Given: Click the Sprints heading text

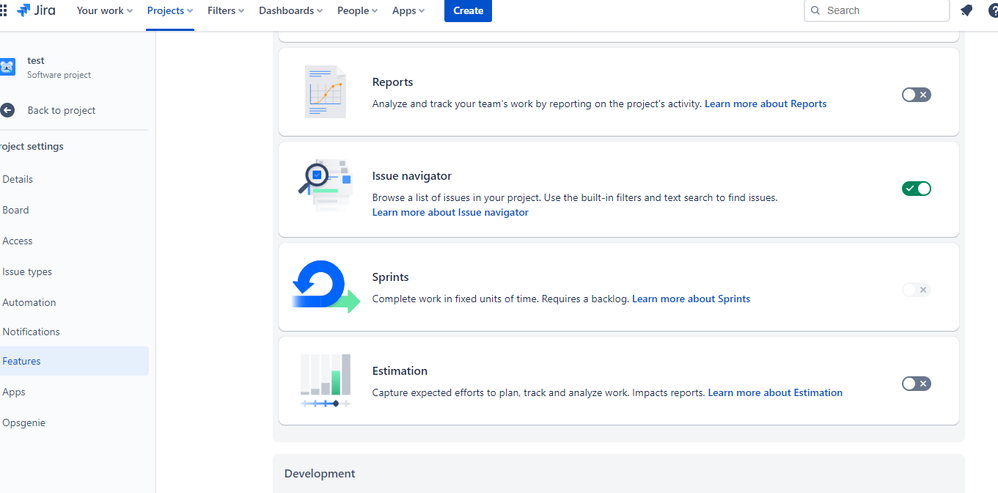Looking at the screenshot, I should [x=390, y=277].
